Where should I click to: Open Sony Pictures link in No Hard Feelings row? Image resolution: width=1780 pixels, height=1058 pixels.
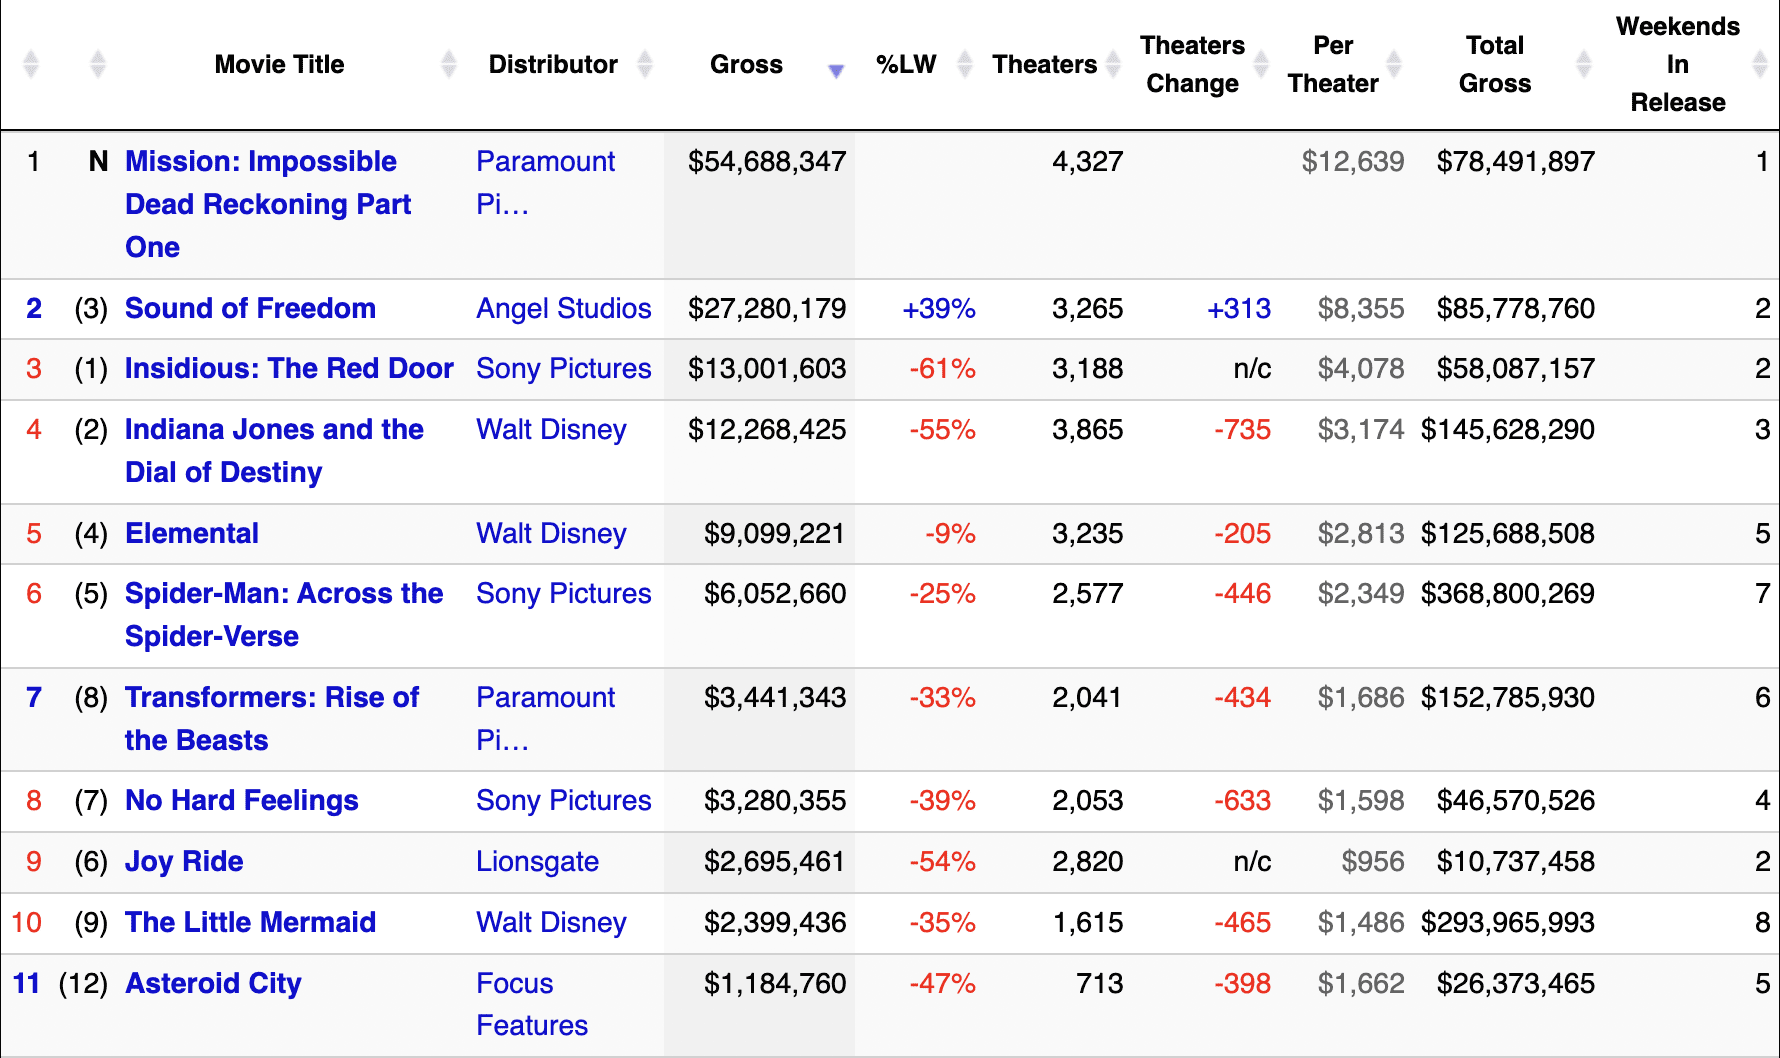click(x=563, y=801)
